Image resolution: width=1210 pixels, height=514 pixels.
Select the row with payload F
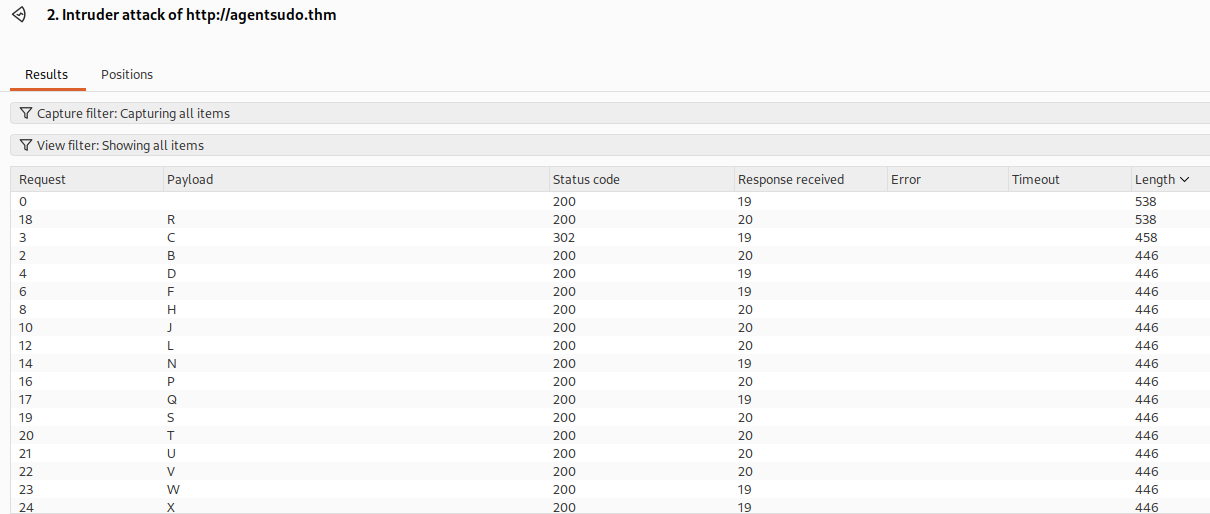pyautogui.click(x=610, y=291)
